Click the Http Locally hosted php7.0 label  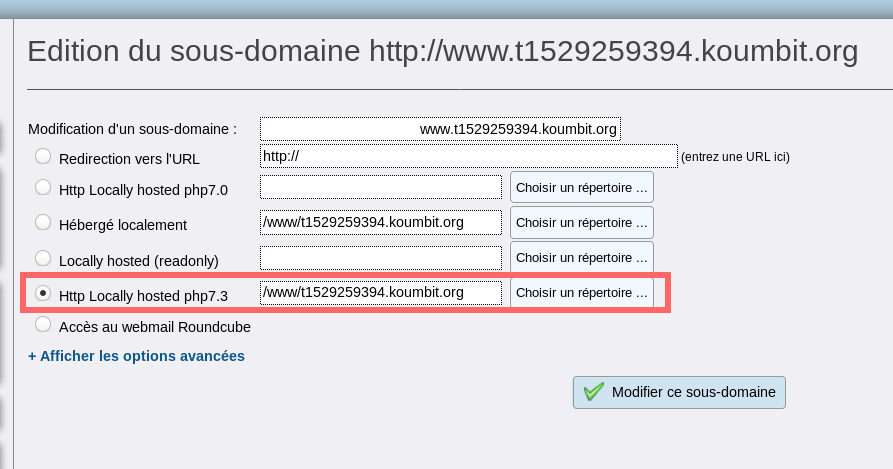[x=144, y=190]
